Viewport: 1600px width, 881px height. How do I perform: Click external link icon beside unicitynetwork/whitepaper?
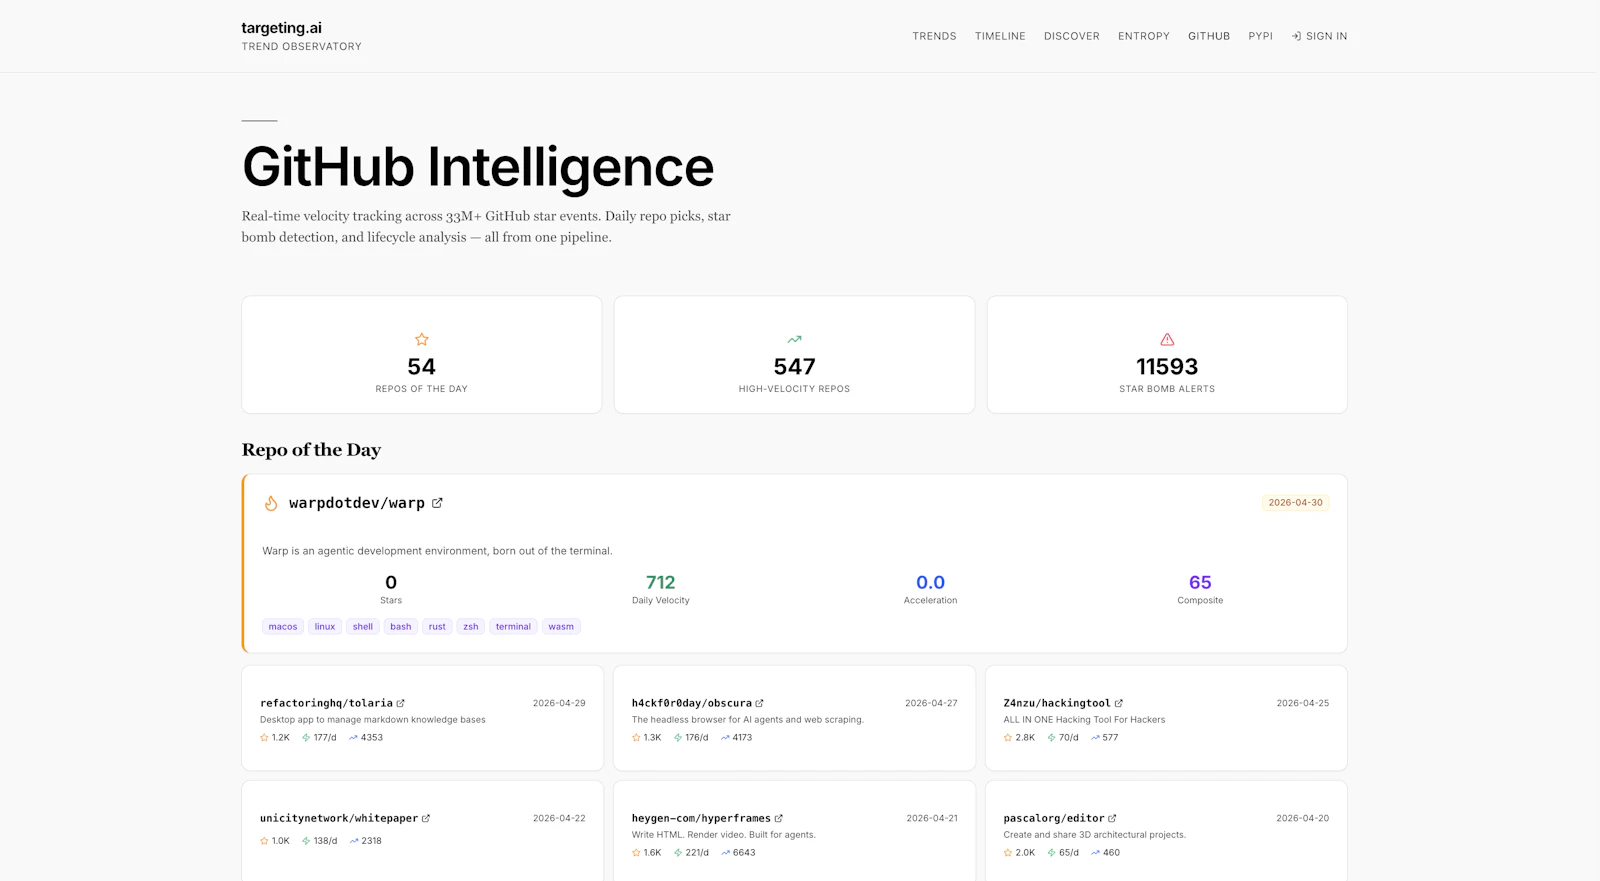[x=426, y=818]
